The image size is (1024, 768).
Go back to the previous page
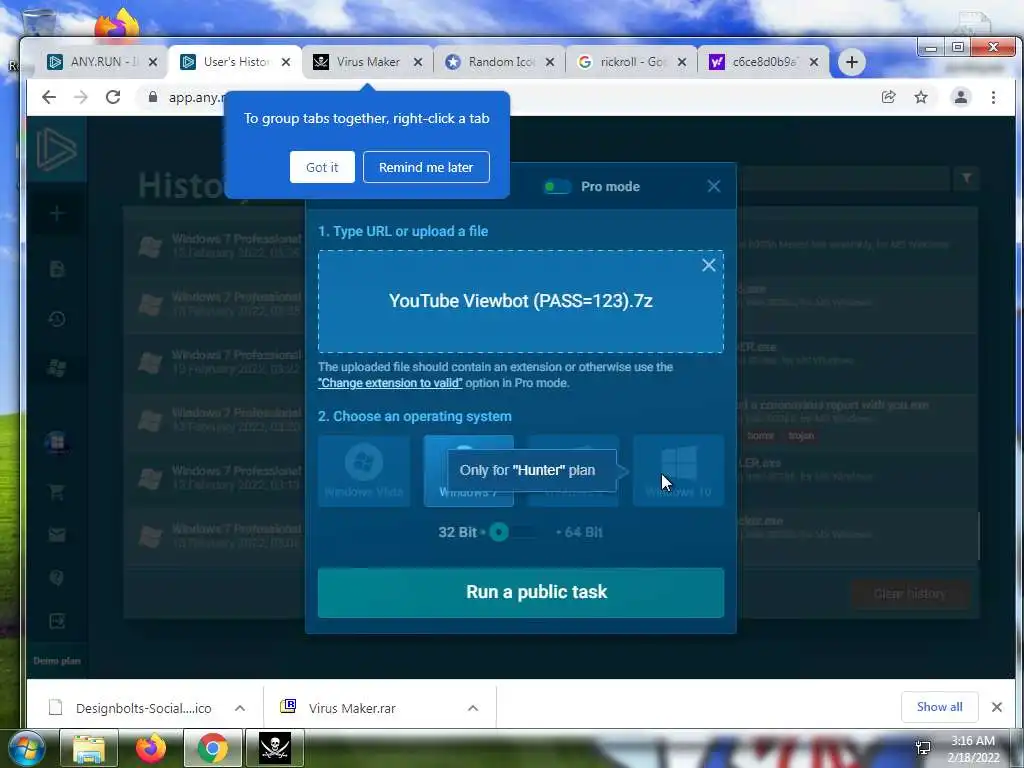tap(49, 97)
